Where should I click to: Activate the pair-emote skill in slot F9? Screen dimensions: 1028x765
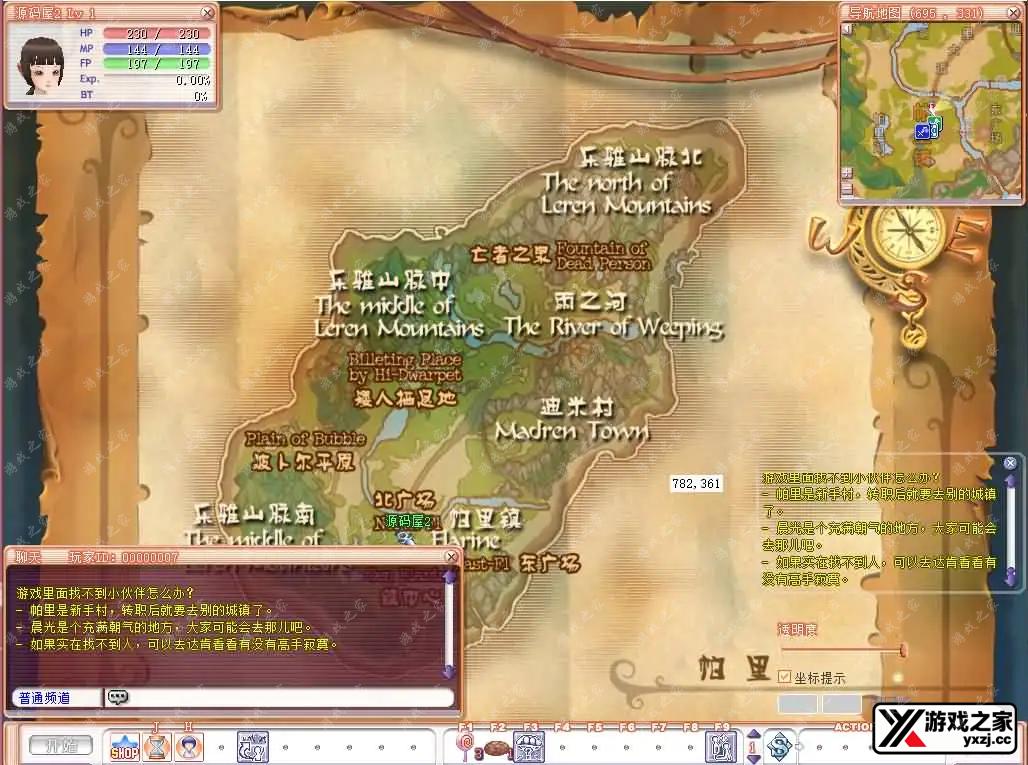722,747
